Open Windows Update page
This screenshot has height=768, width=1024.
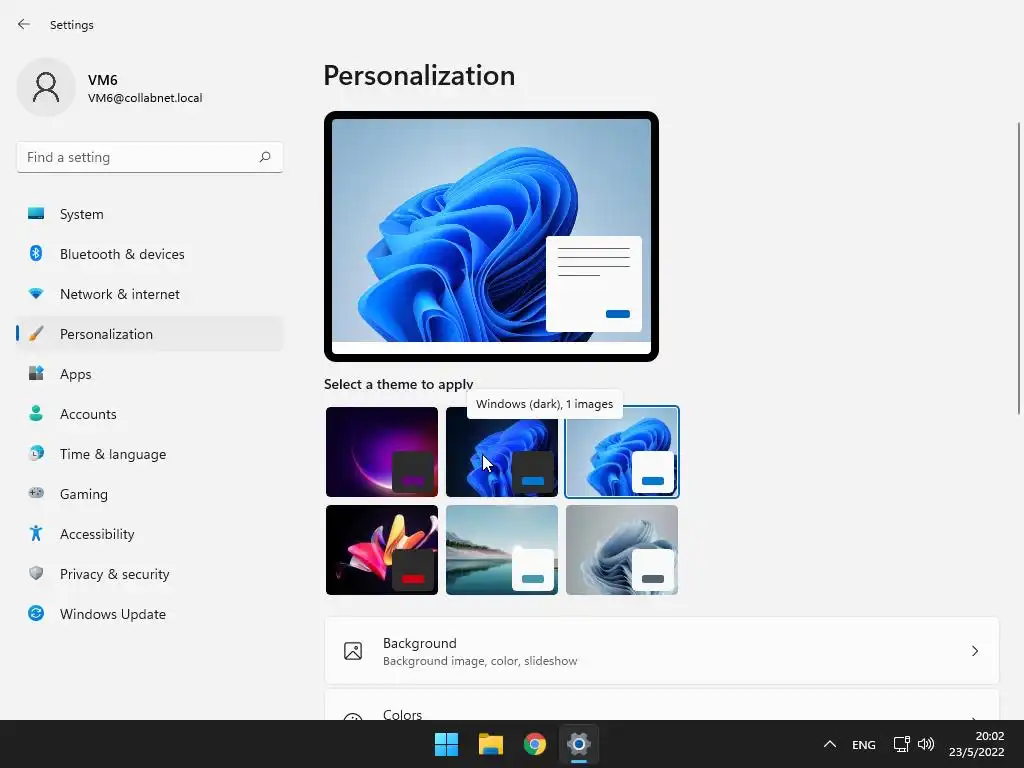pos(150,614)
